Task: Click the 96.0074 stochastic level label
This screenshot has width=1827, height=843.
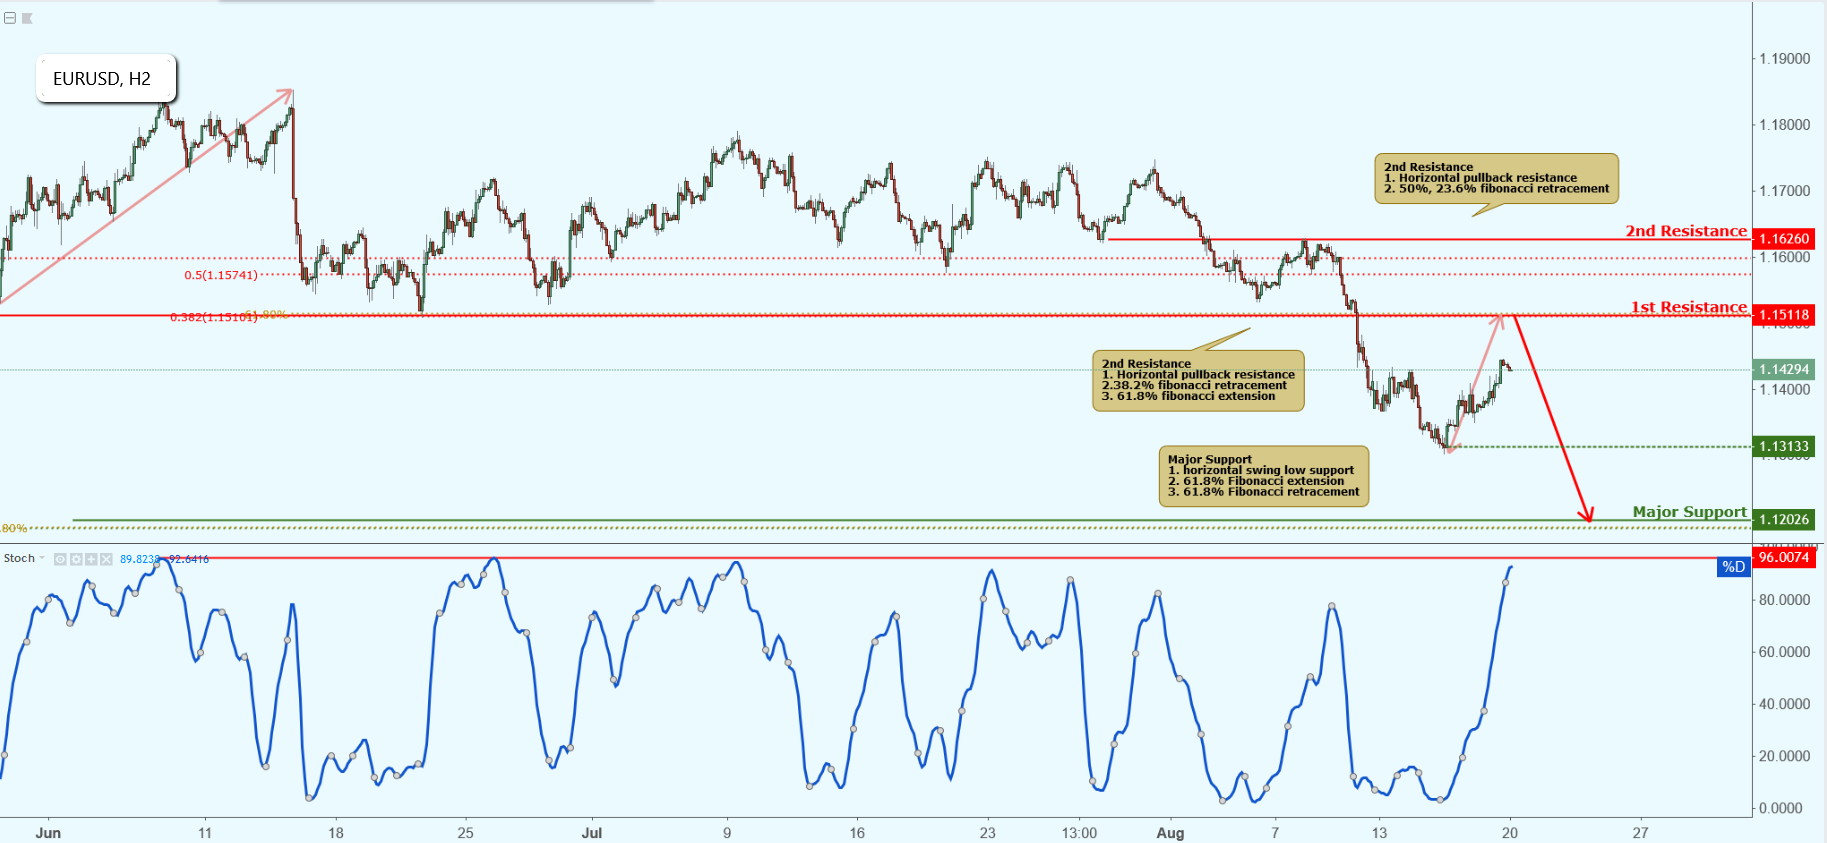Action: point(1784,557)
